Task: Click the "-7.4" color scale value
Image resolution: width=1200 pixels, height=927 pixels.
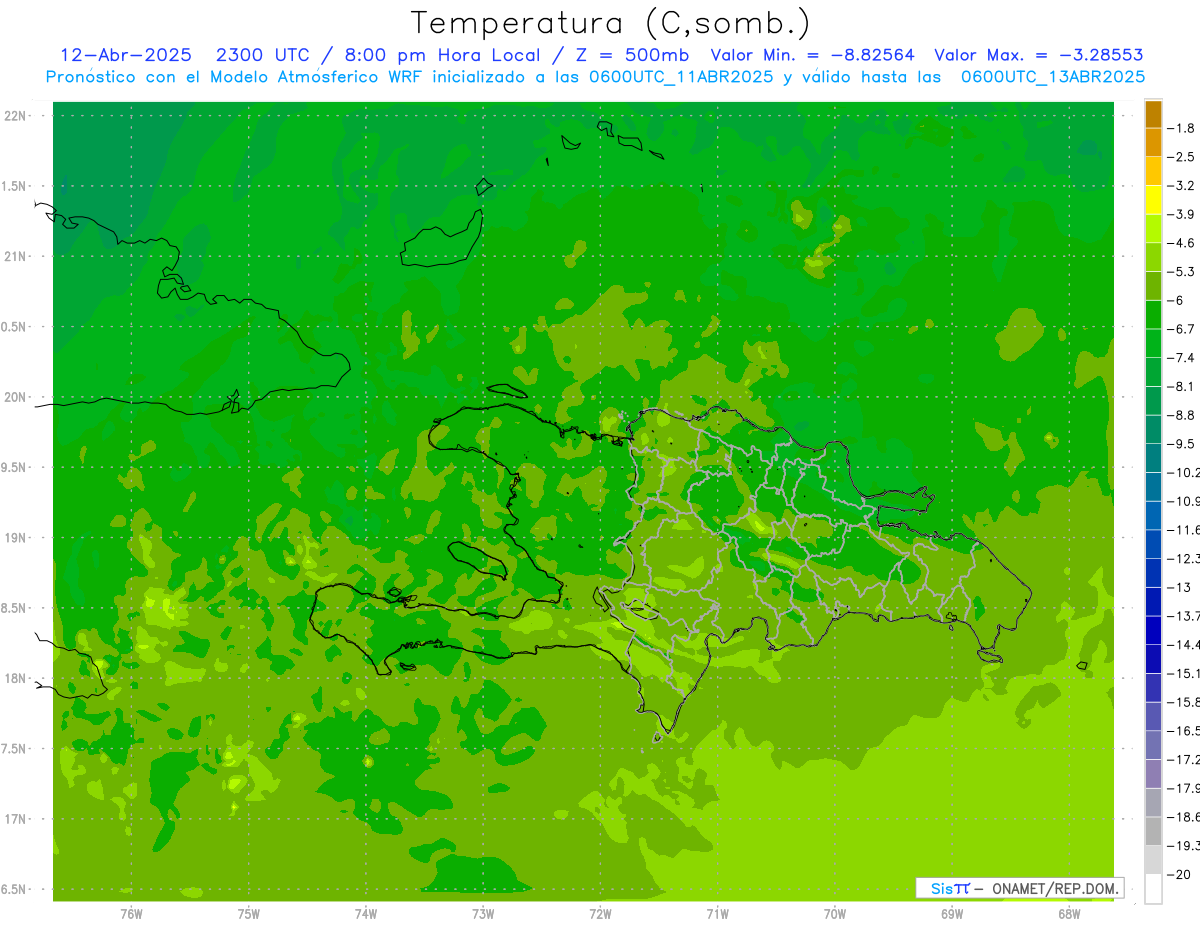Action: click(1181, 357)
